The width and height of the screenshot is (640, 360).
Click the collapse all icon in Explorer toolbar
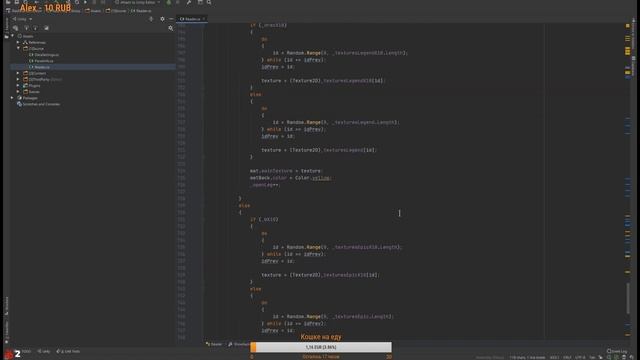tap(36, 28)
